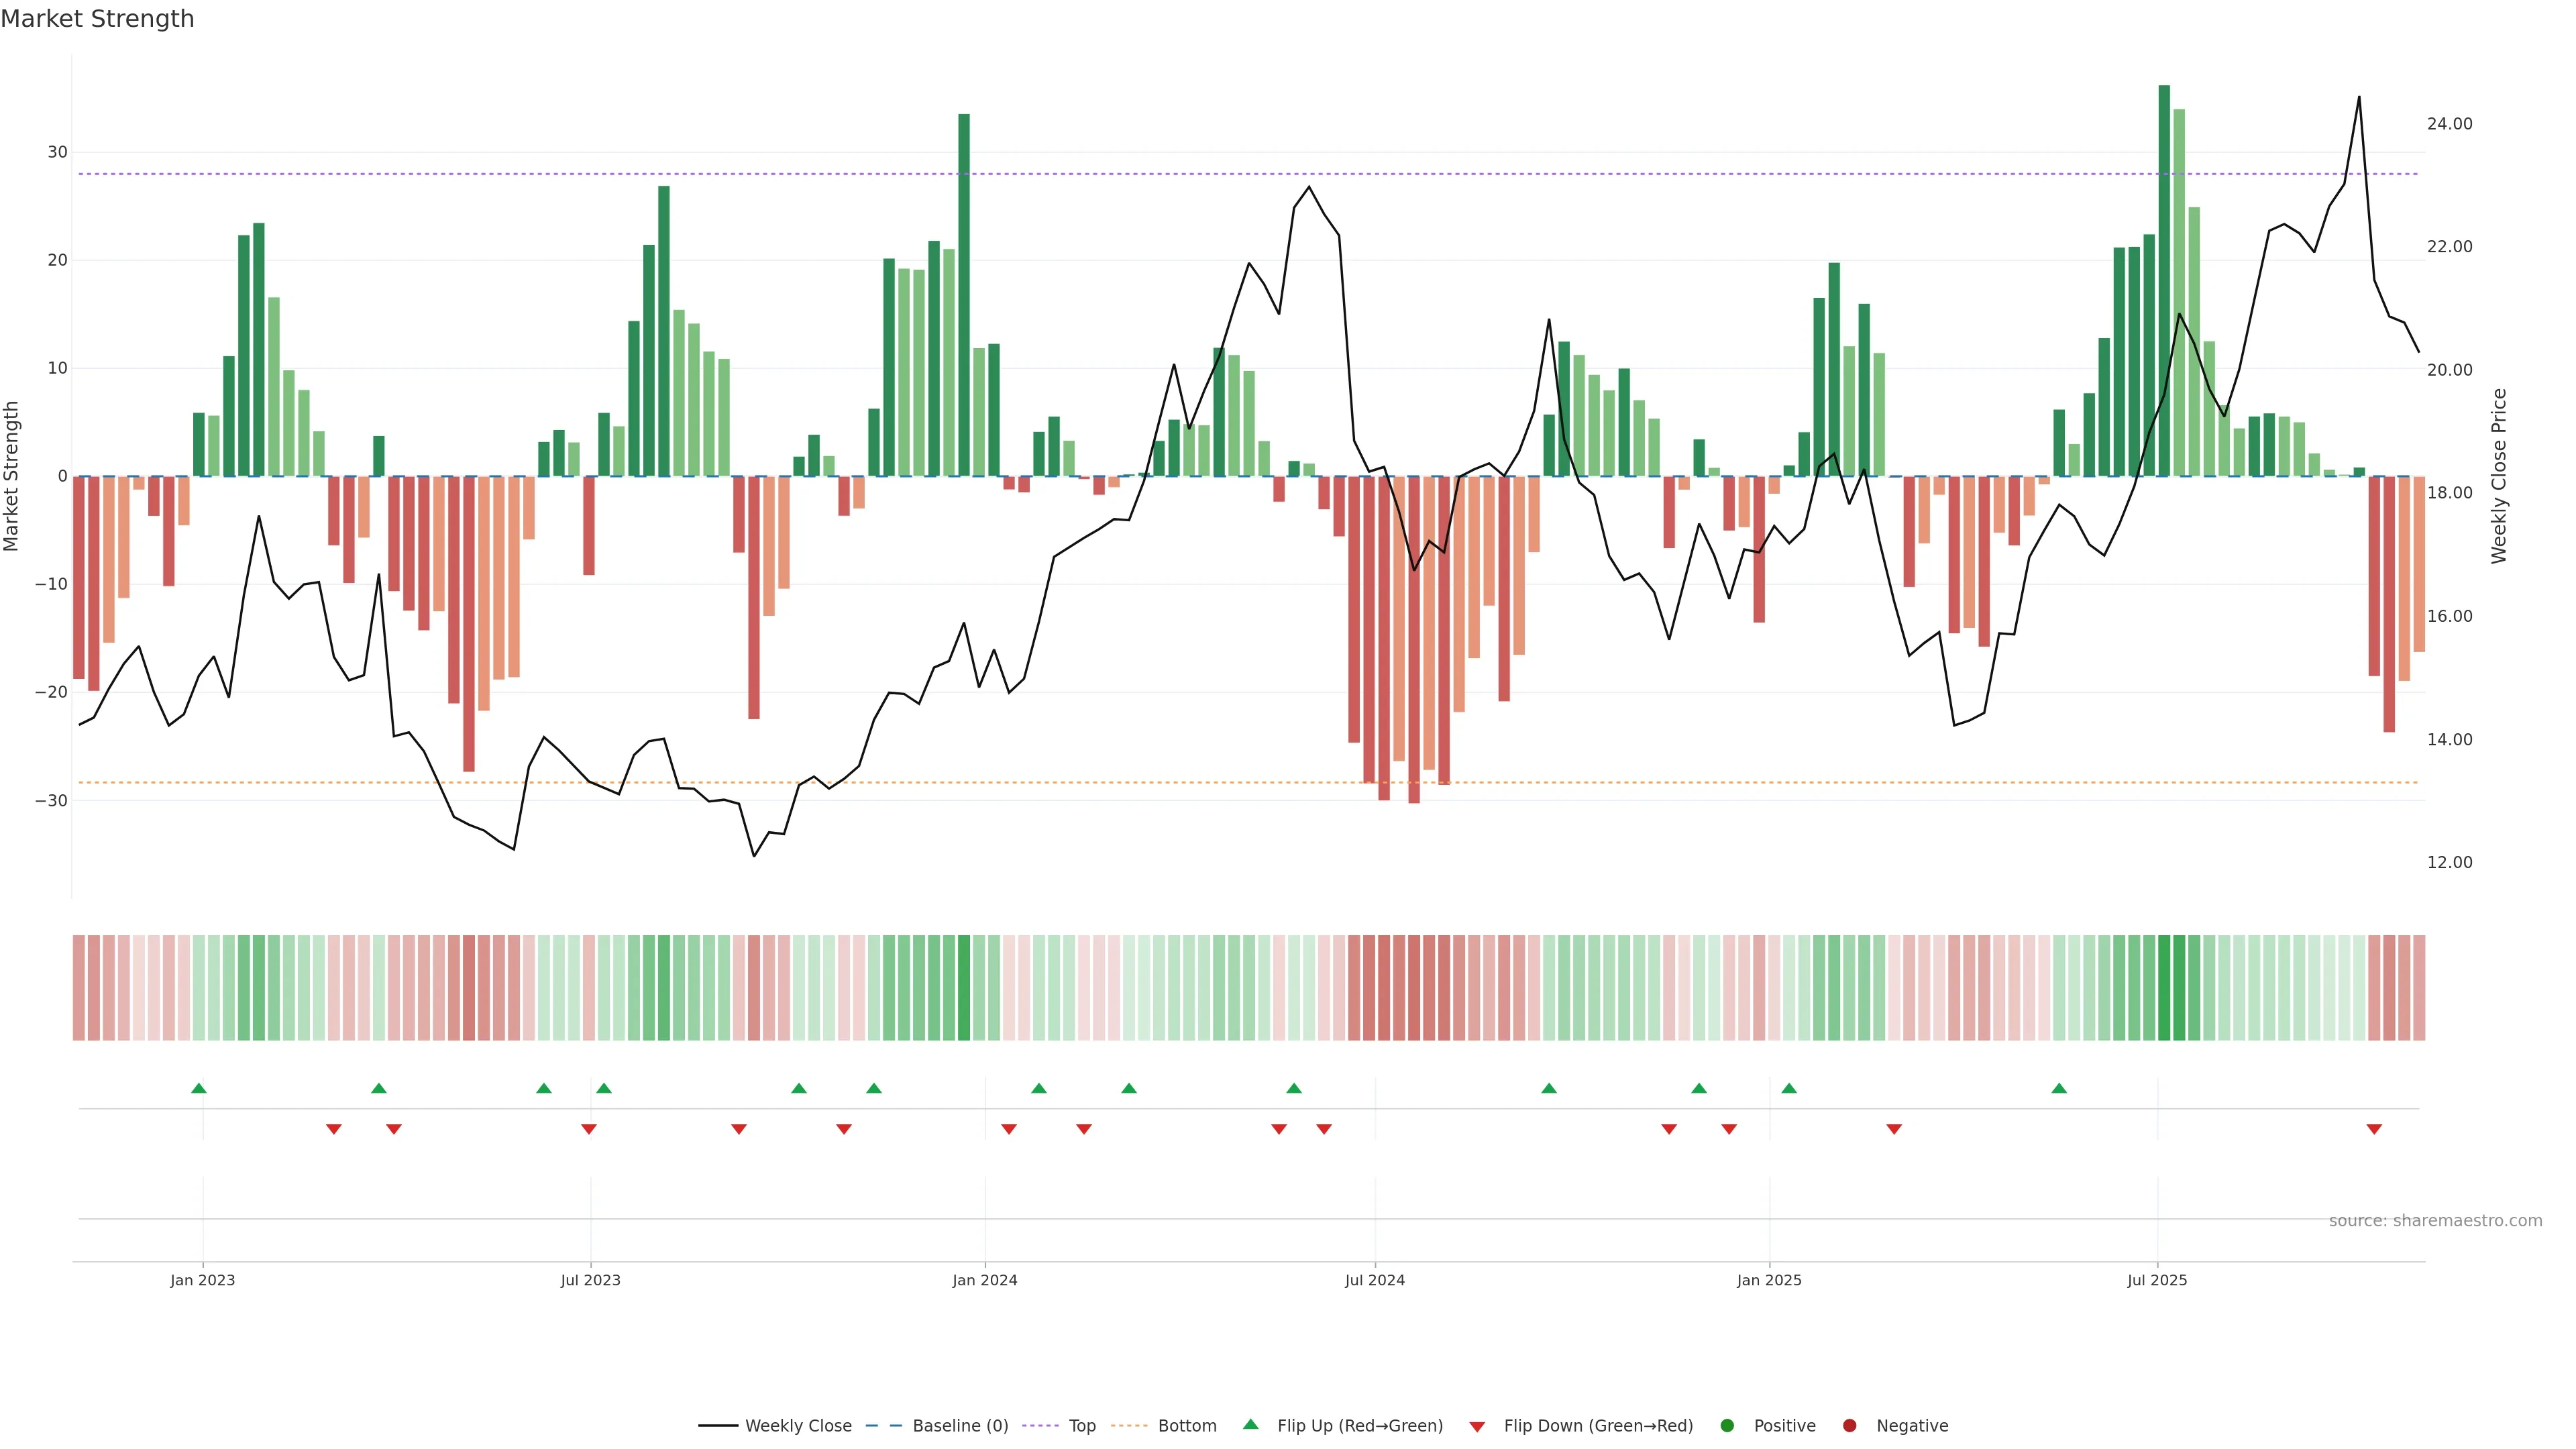Click the dark red Negative legend circle

[x=1849, y=1426]
